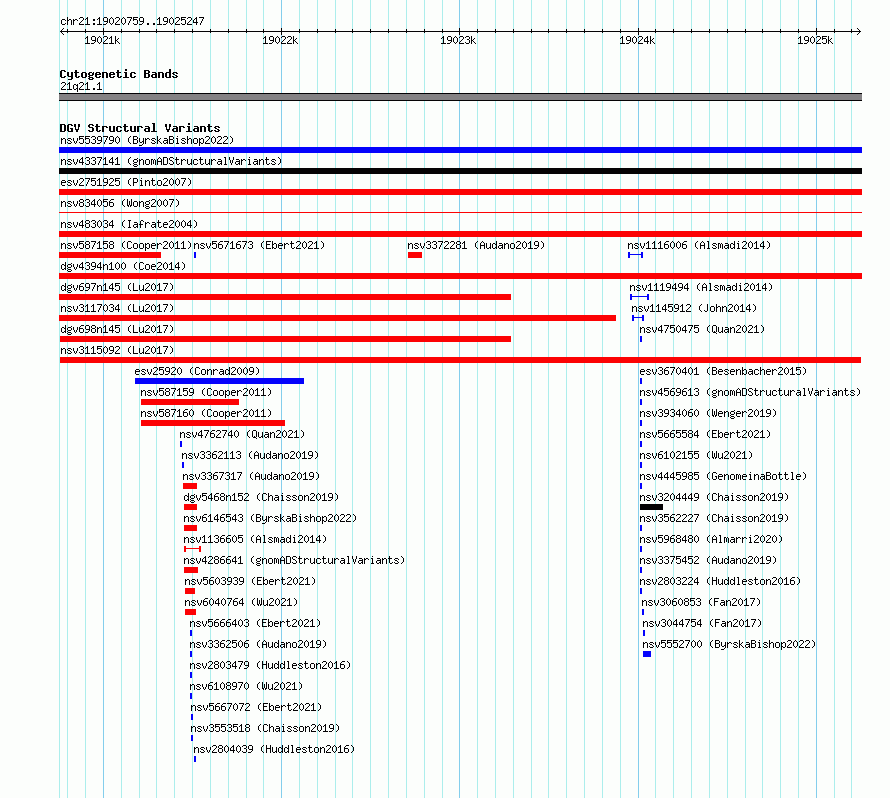
Task: Click the 19025k ruler position label
Action: [x=815, y=40]
